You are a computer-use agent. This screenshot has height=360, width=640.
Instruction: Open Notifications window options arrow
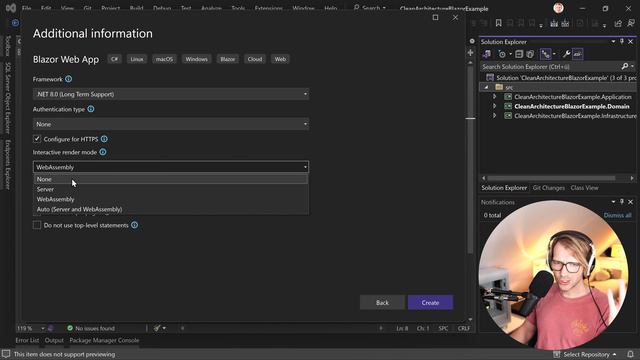point(613,202)
